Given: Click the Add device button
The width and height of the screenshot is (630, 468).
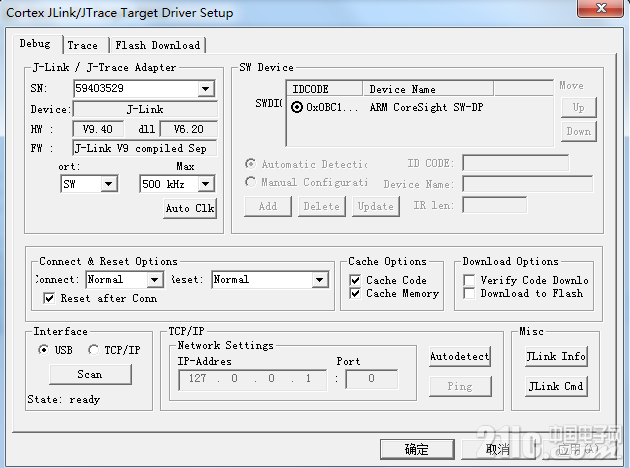Looking at the screenshot, I should (268, 206).
